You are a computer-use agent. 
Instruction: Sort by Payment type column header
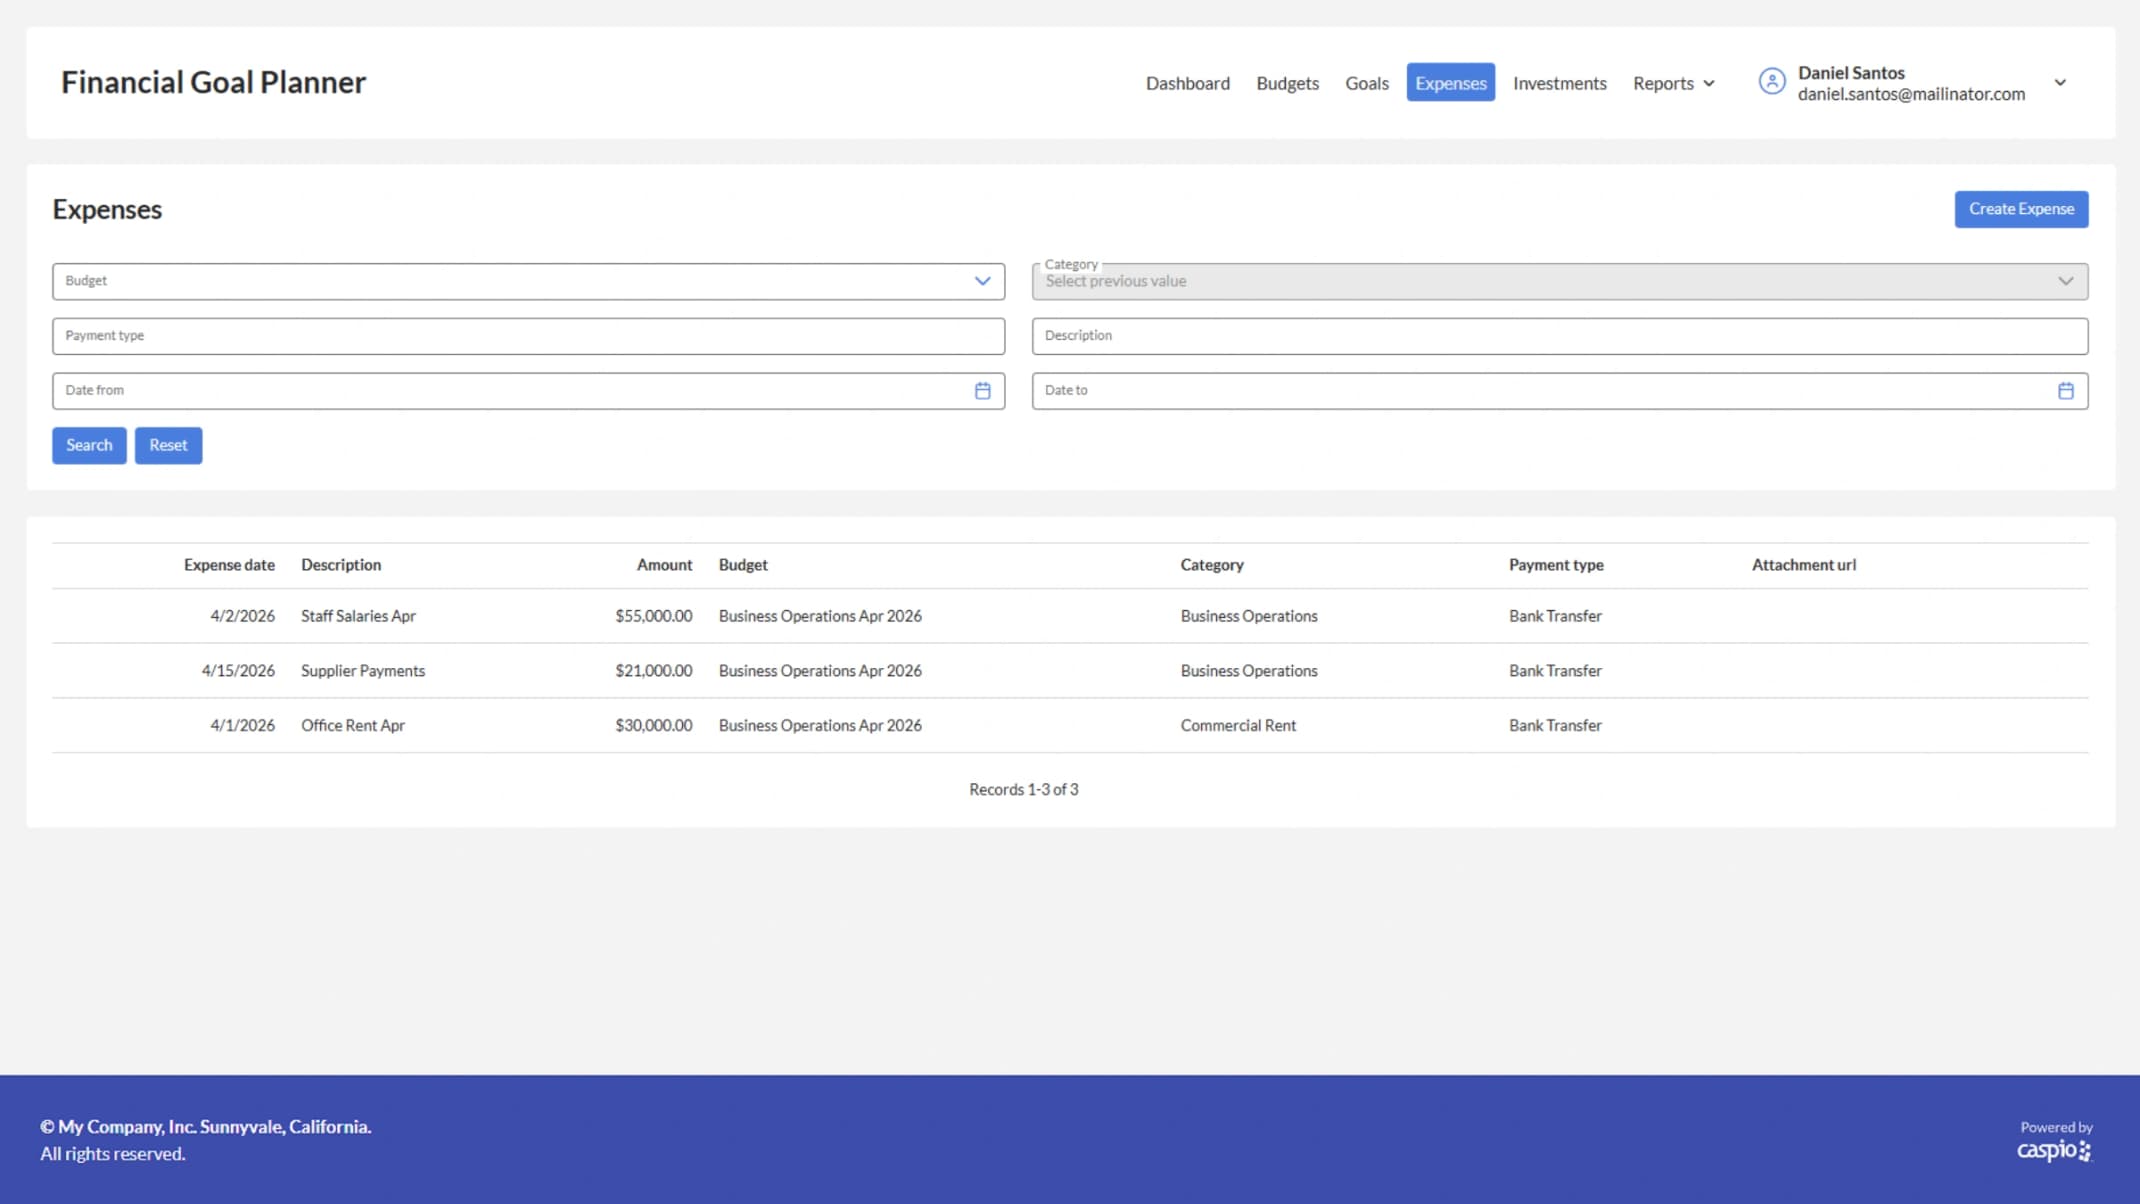(1556, 565)
